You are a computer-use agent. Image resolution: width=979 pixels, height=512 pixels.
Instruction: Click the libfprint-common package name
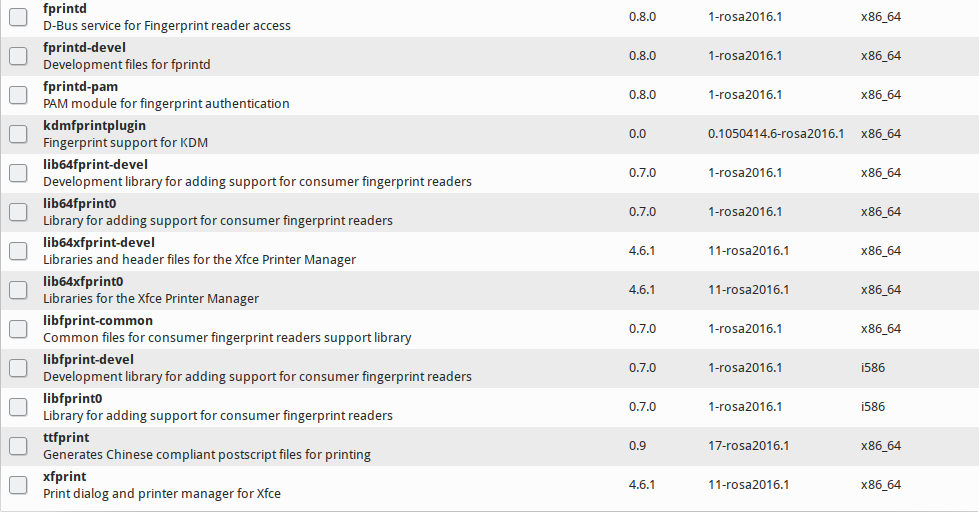coord(98,321)
